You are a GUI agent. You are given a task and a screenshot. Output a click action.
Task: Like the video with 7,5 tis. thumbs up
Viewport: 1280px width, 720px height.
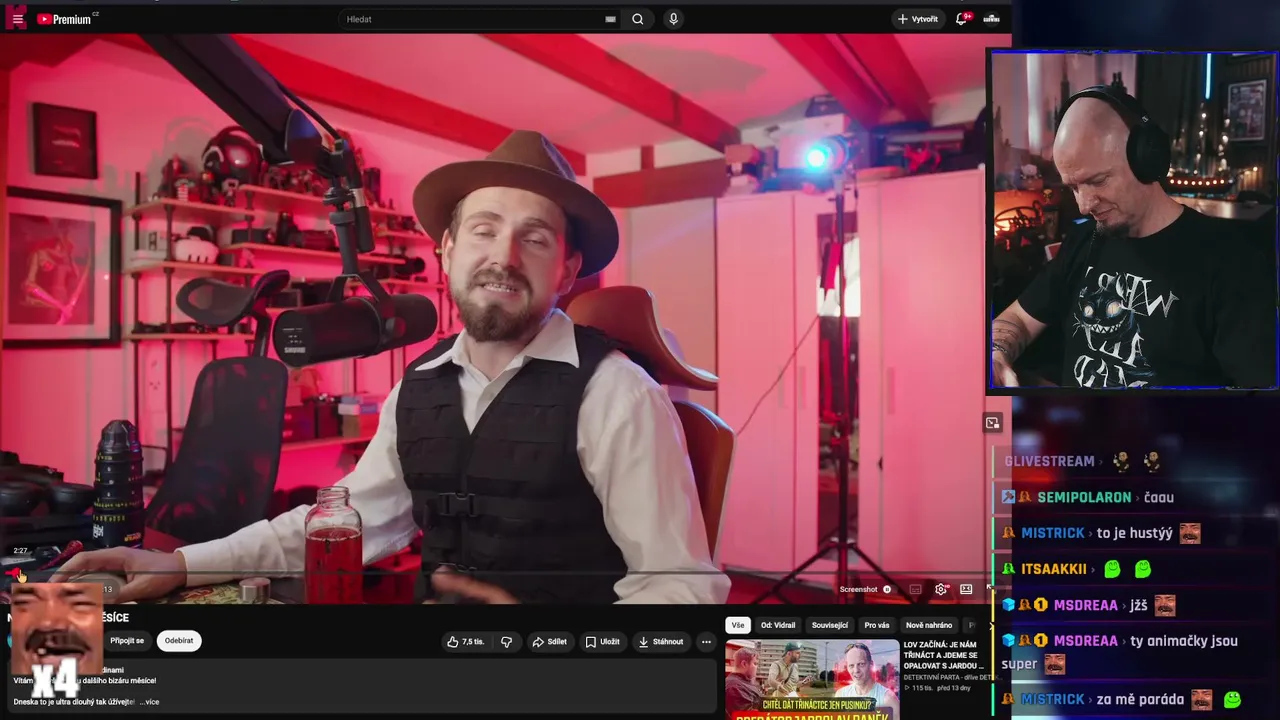[x=466, y=642]
